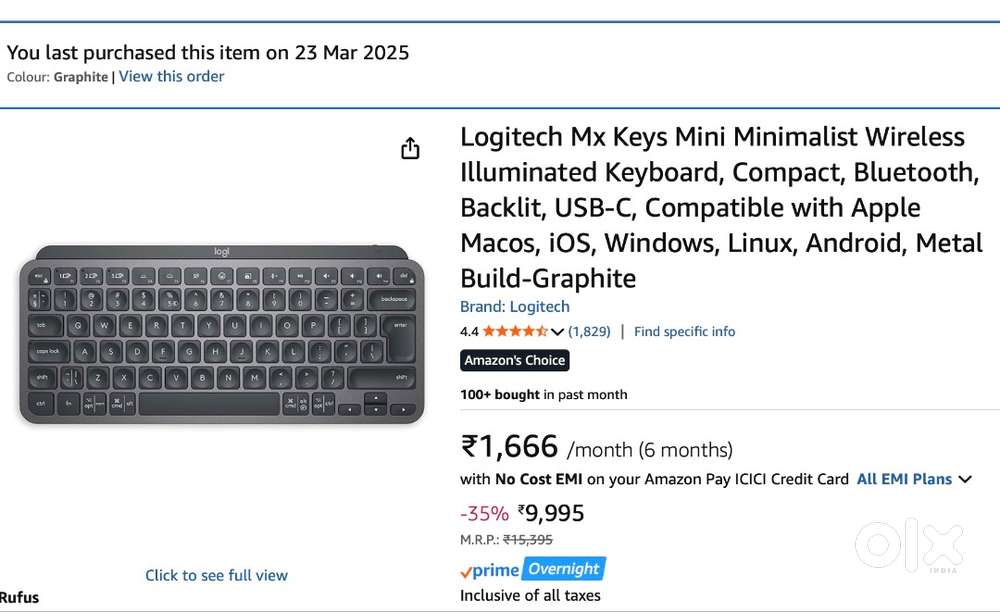The height and width of the screenshot is (612, 1000).
Task: Click to see full view link
Action: (216, 575)
